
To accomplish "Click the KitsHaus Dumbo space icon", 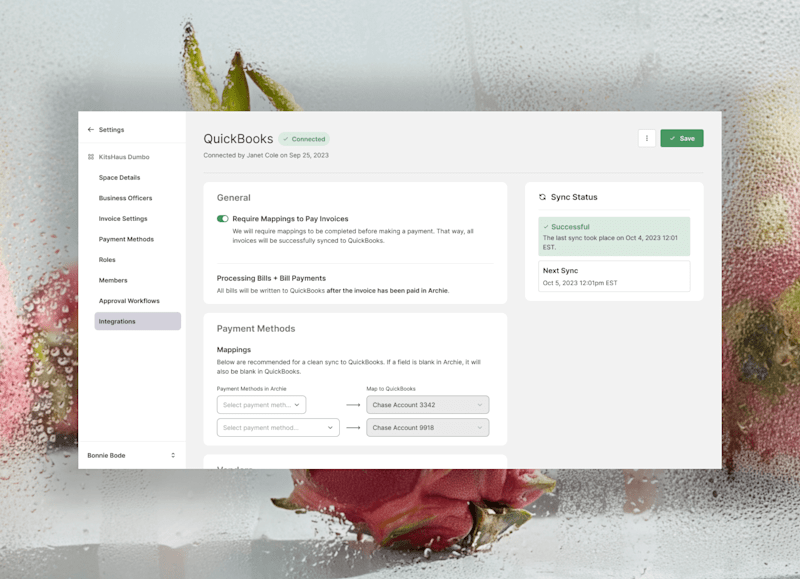I will point(91,157).
